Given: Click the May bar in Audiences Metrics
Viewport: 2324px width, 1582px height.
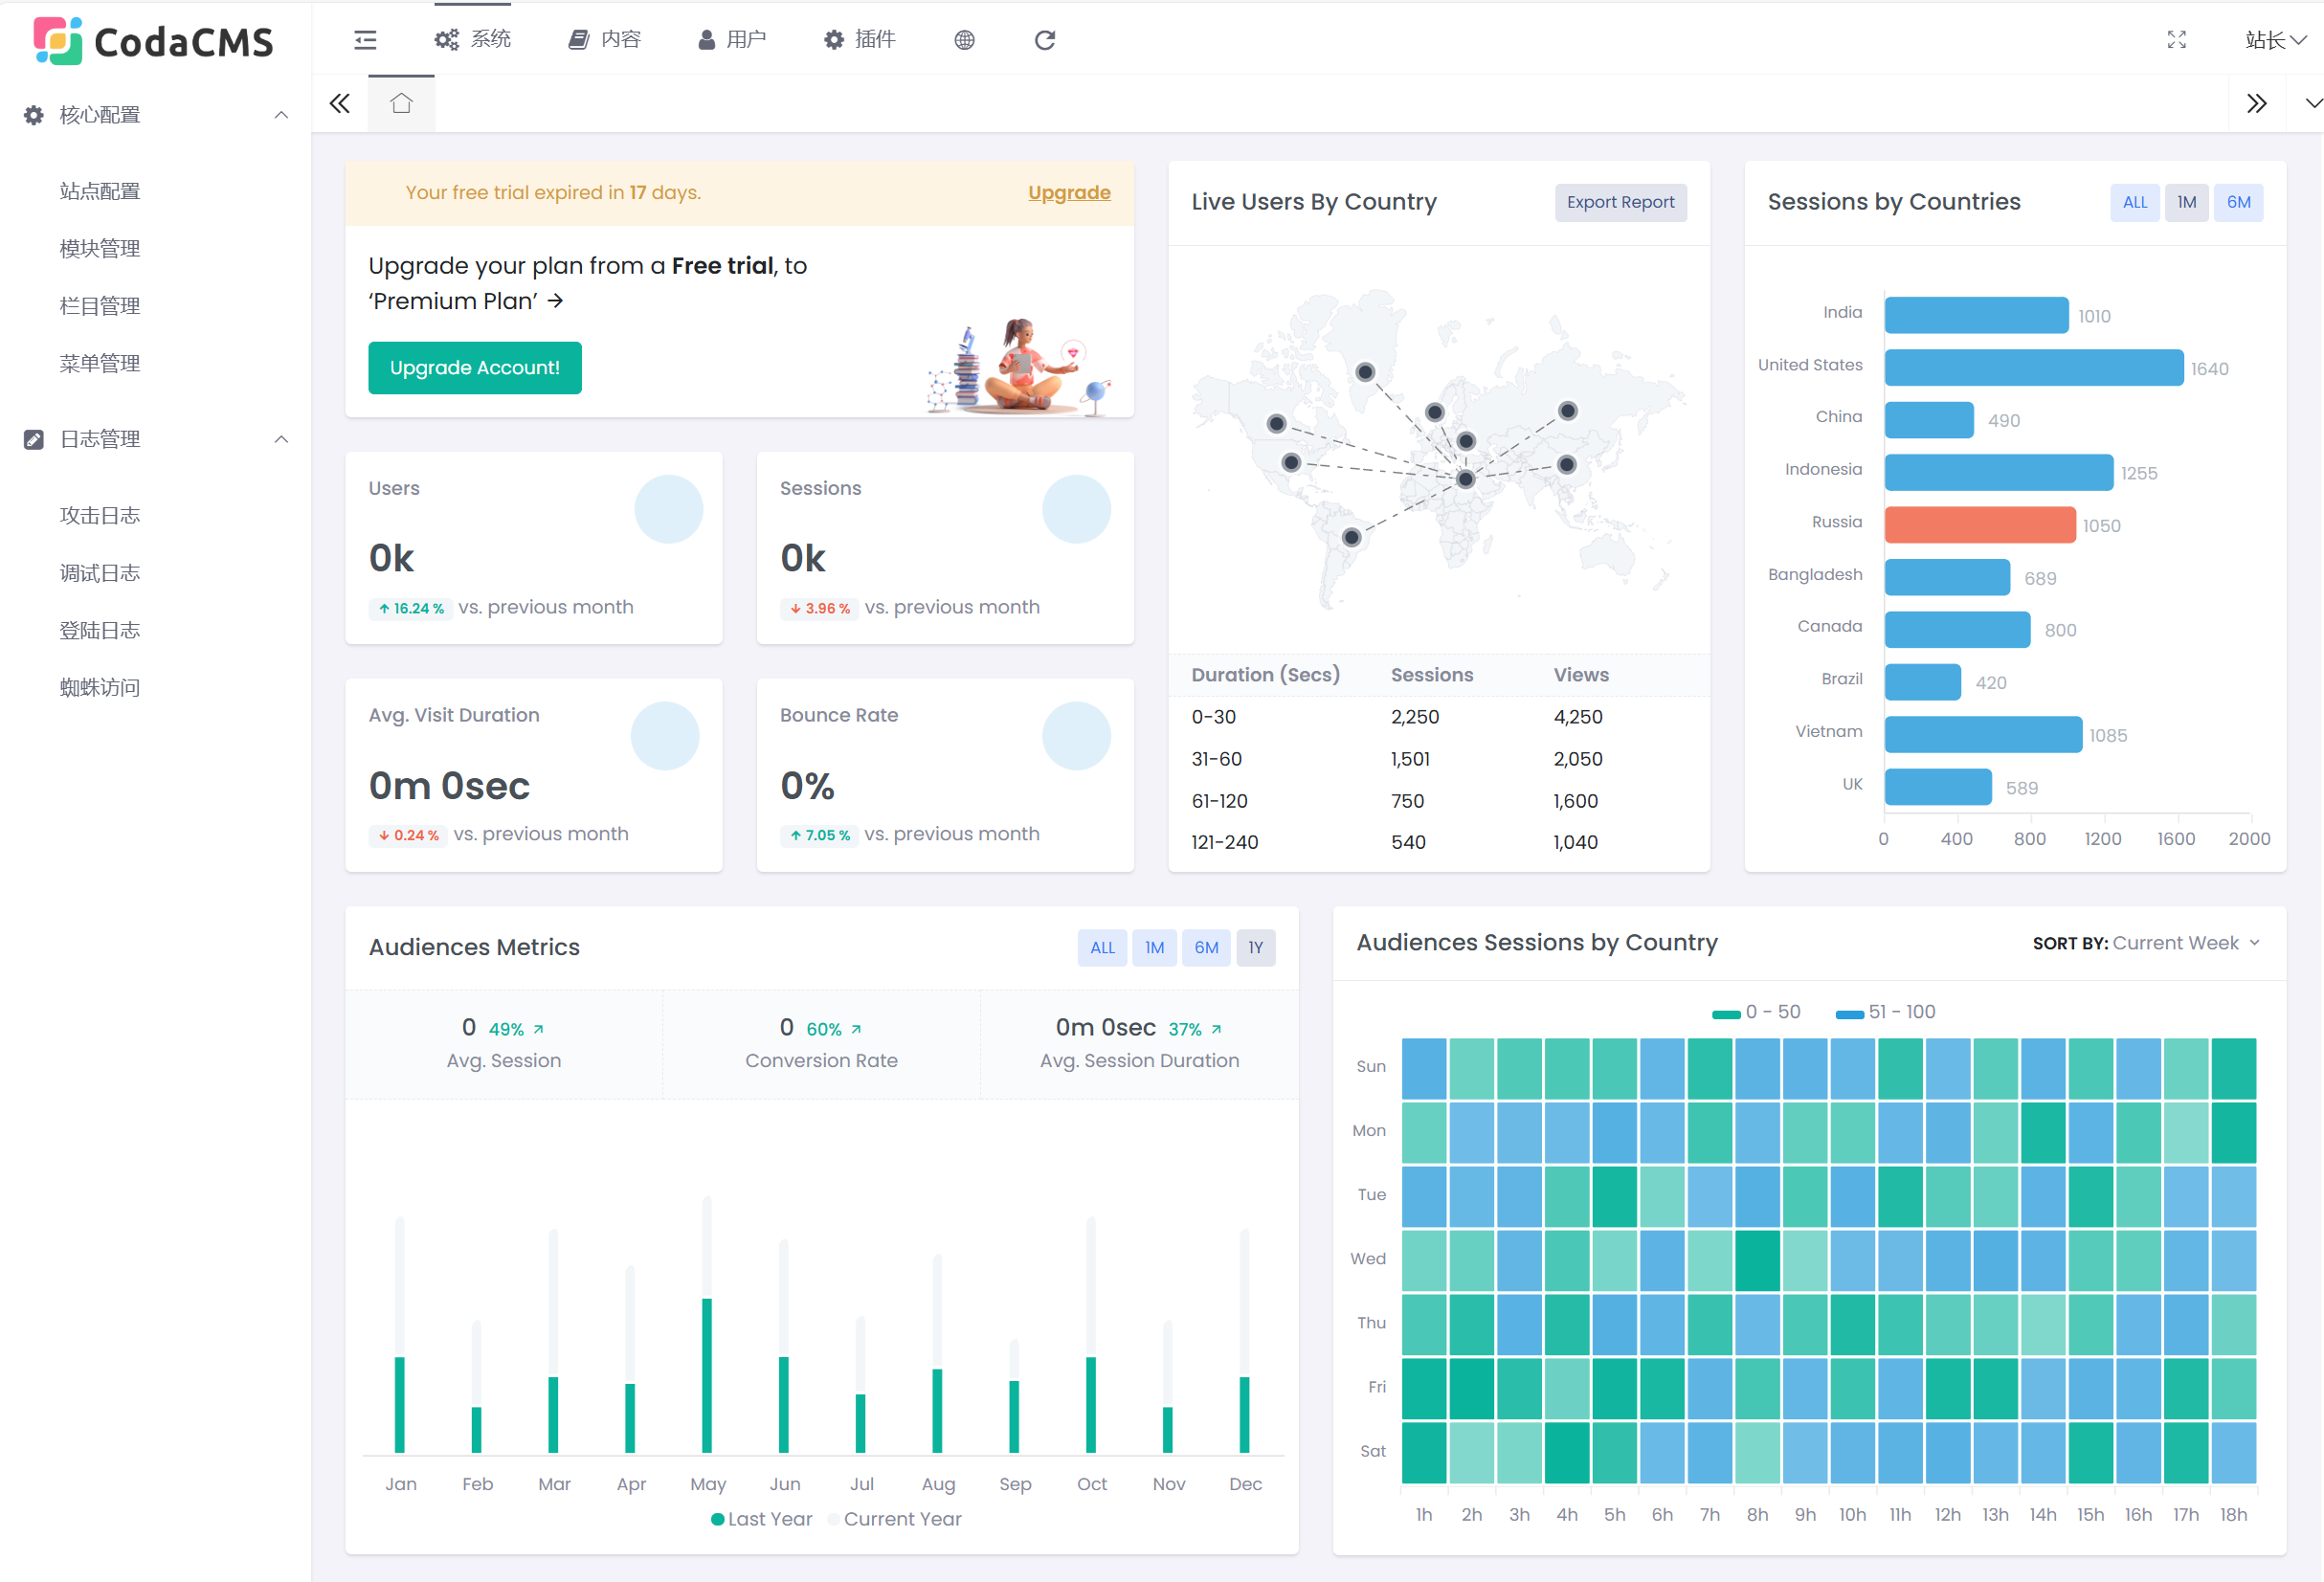Looking at the screenshot, I should pos(707,1376).
